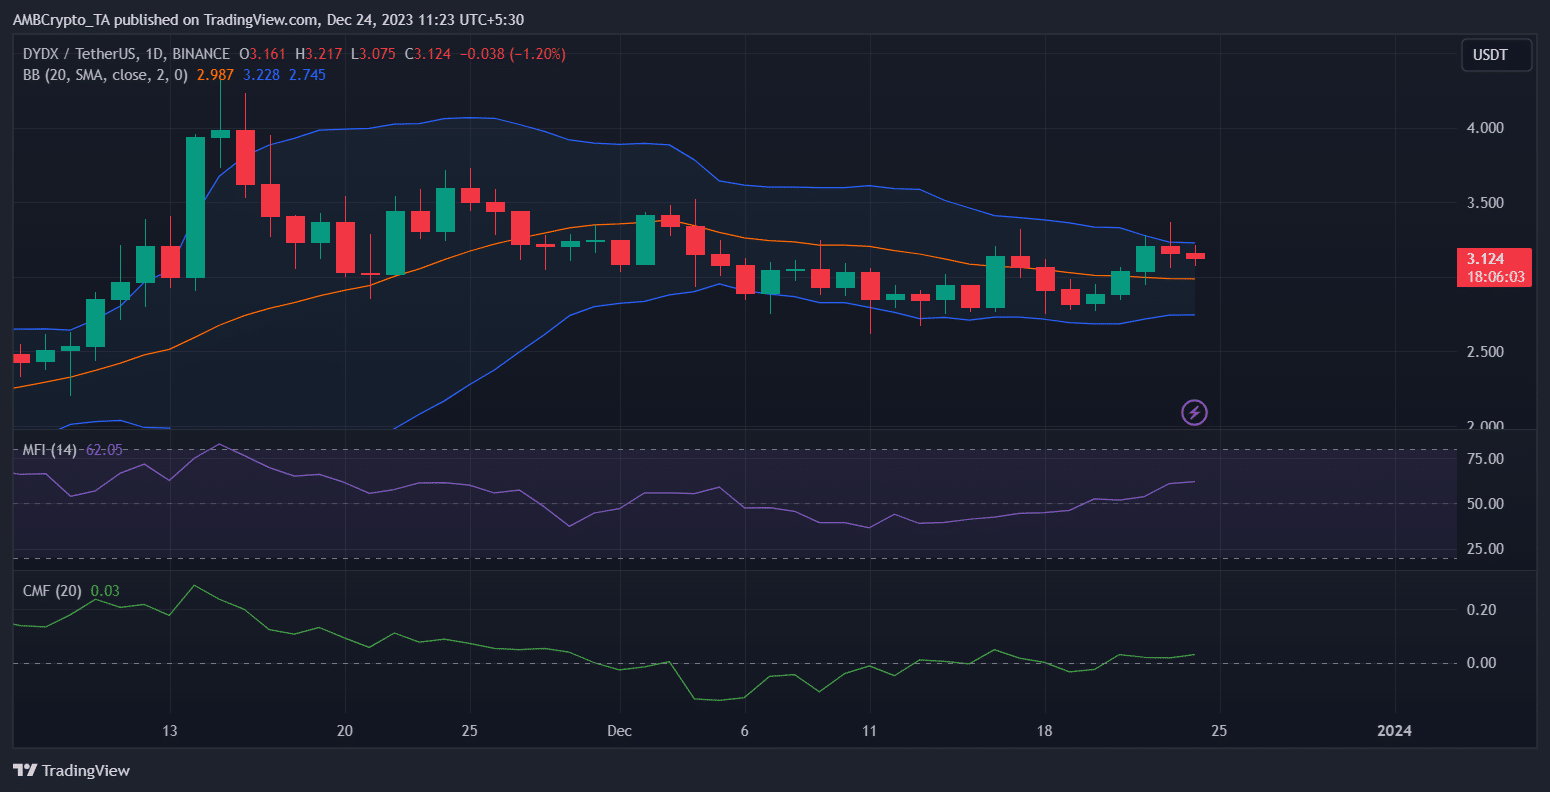This screenshot has height=792, width=1550.
Task: Click the BB upper value 3.228
Action: pyautogui.click(x=261, y=75)
